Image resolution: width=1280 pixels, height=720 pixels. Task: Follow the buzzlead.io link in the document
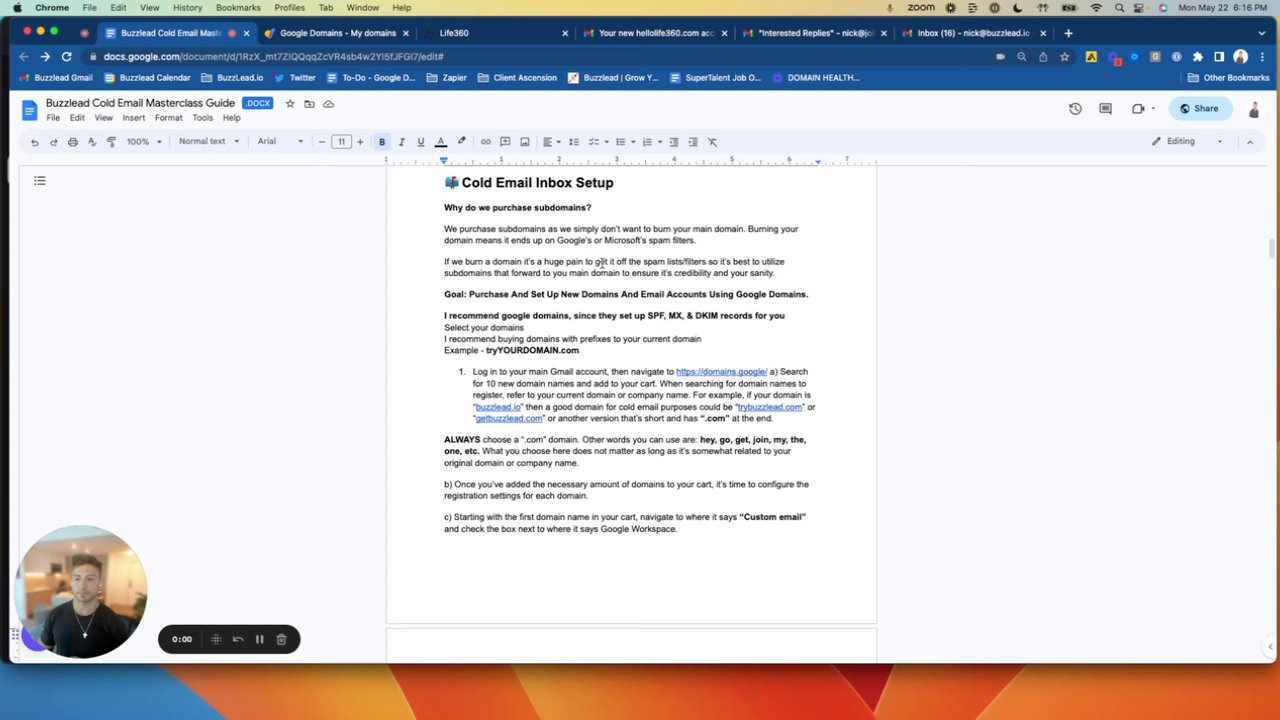(498, 407)
